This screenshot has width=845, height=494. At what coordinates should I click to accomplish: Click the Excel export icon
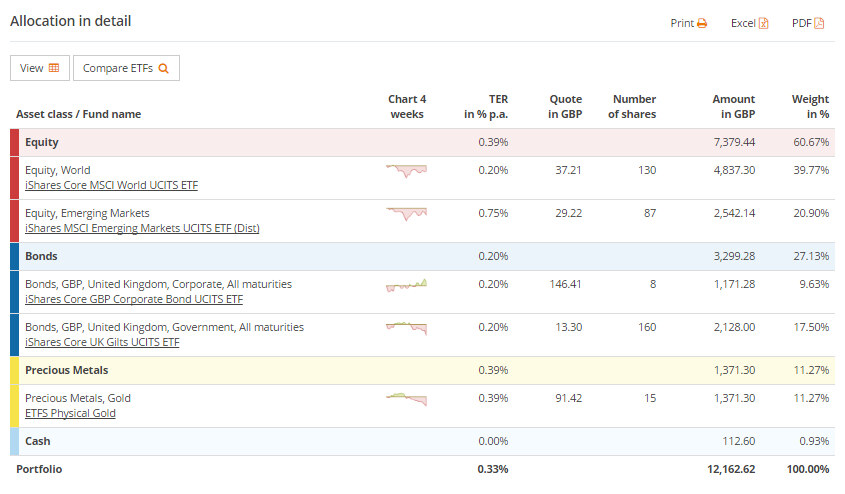pyautogui.click(x=763, y=23)
